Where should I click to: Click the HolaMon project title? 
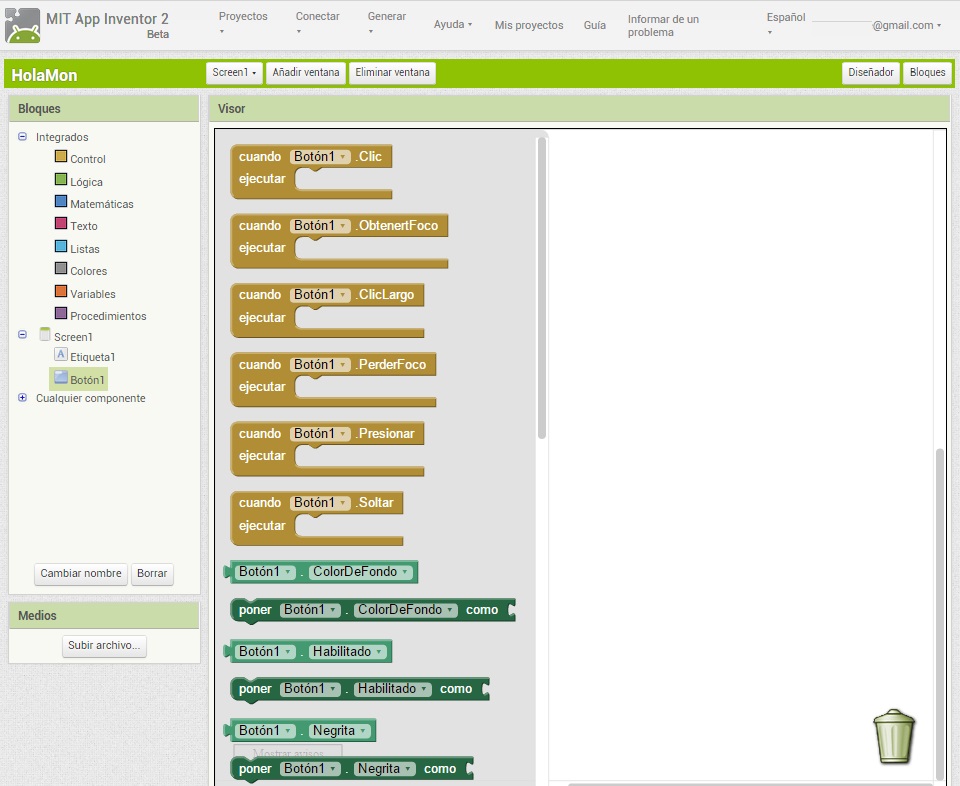[44, 75]
